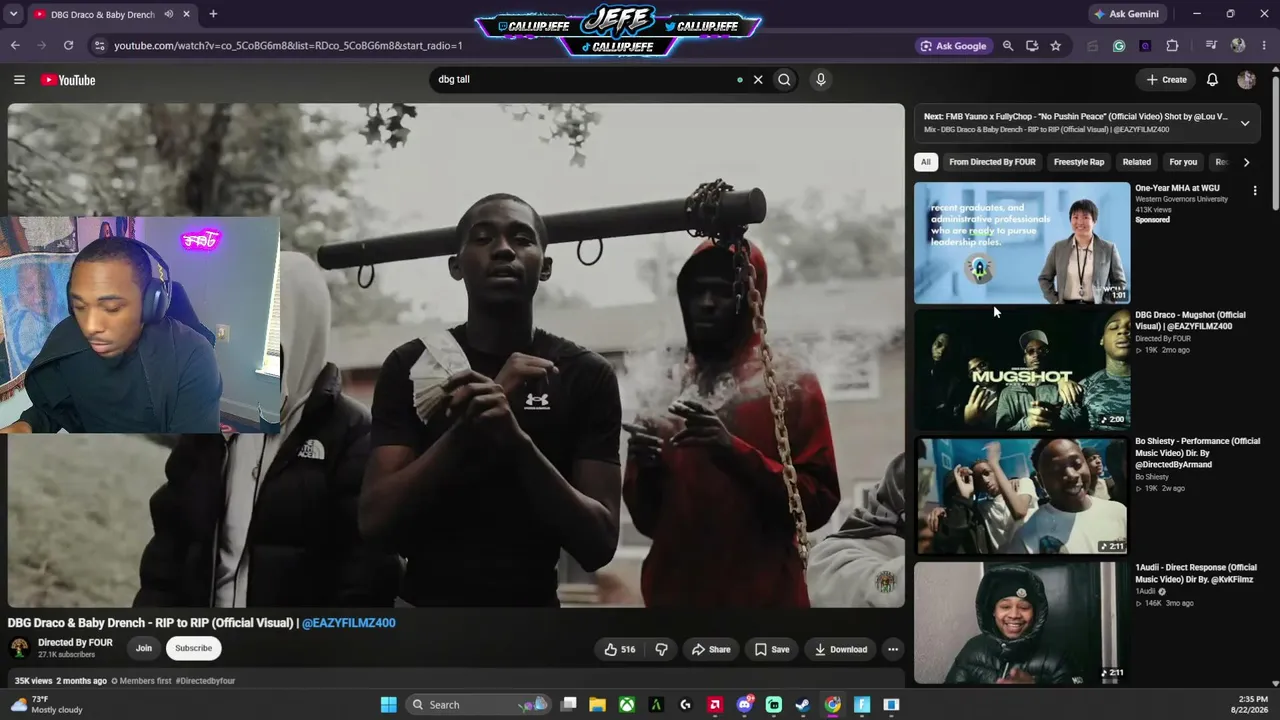Open the Directed By FOUR channel name
The width and height of the screenshot is (1280, 720).
[75, 643]
